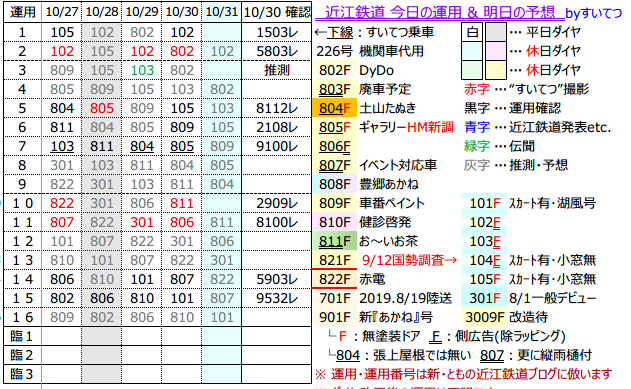Click the ギャラリーHM新調 note

tap(406, 128)
